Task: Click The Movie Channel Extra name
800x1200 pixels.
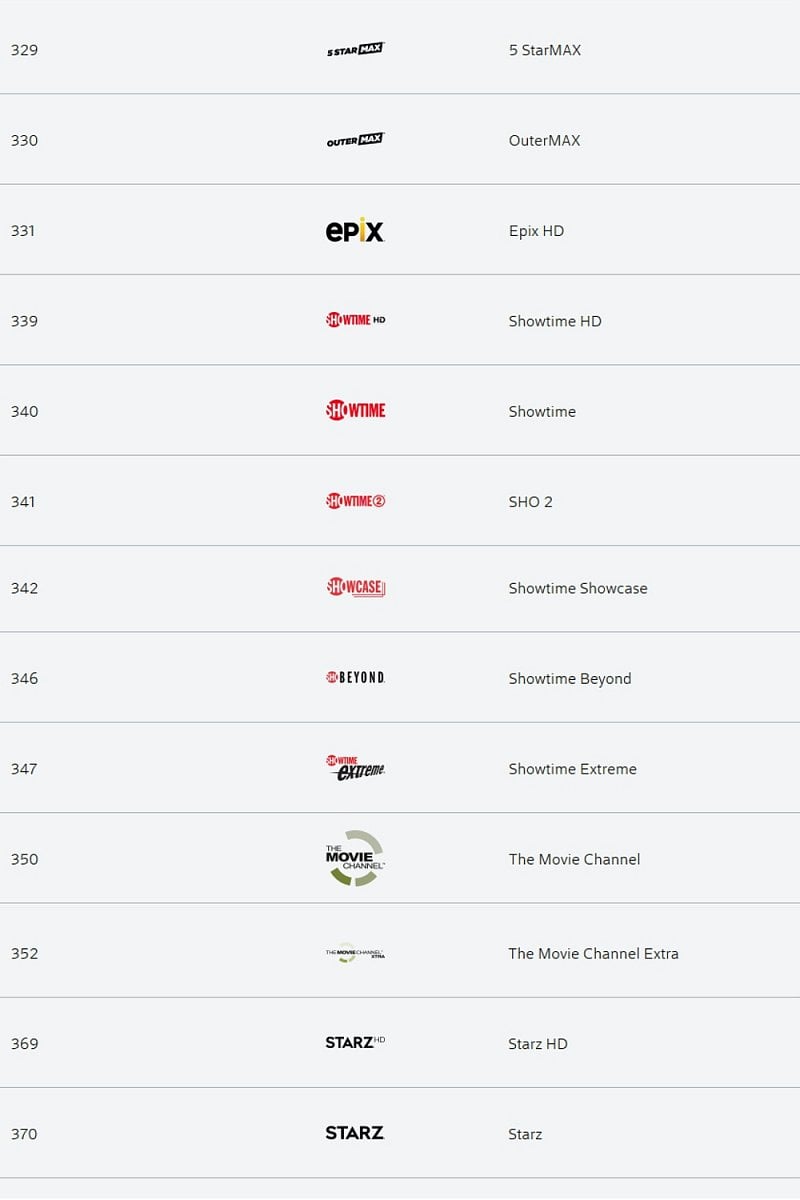Action: [x=593, y=954]
